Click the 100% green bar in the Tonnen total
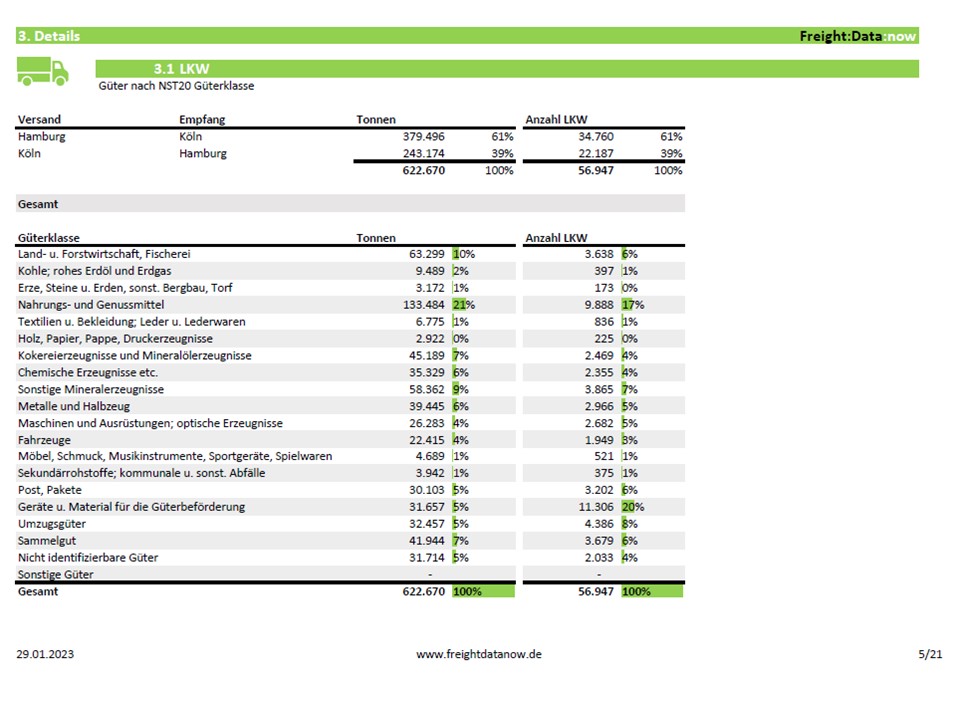The height and width of the screenshot is (720, 960). 483,592
